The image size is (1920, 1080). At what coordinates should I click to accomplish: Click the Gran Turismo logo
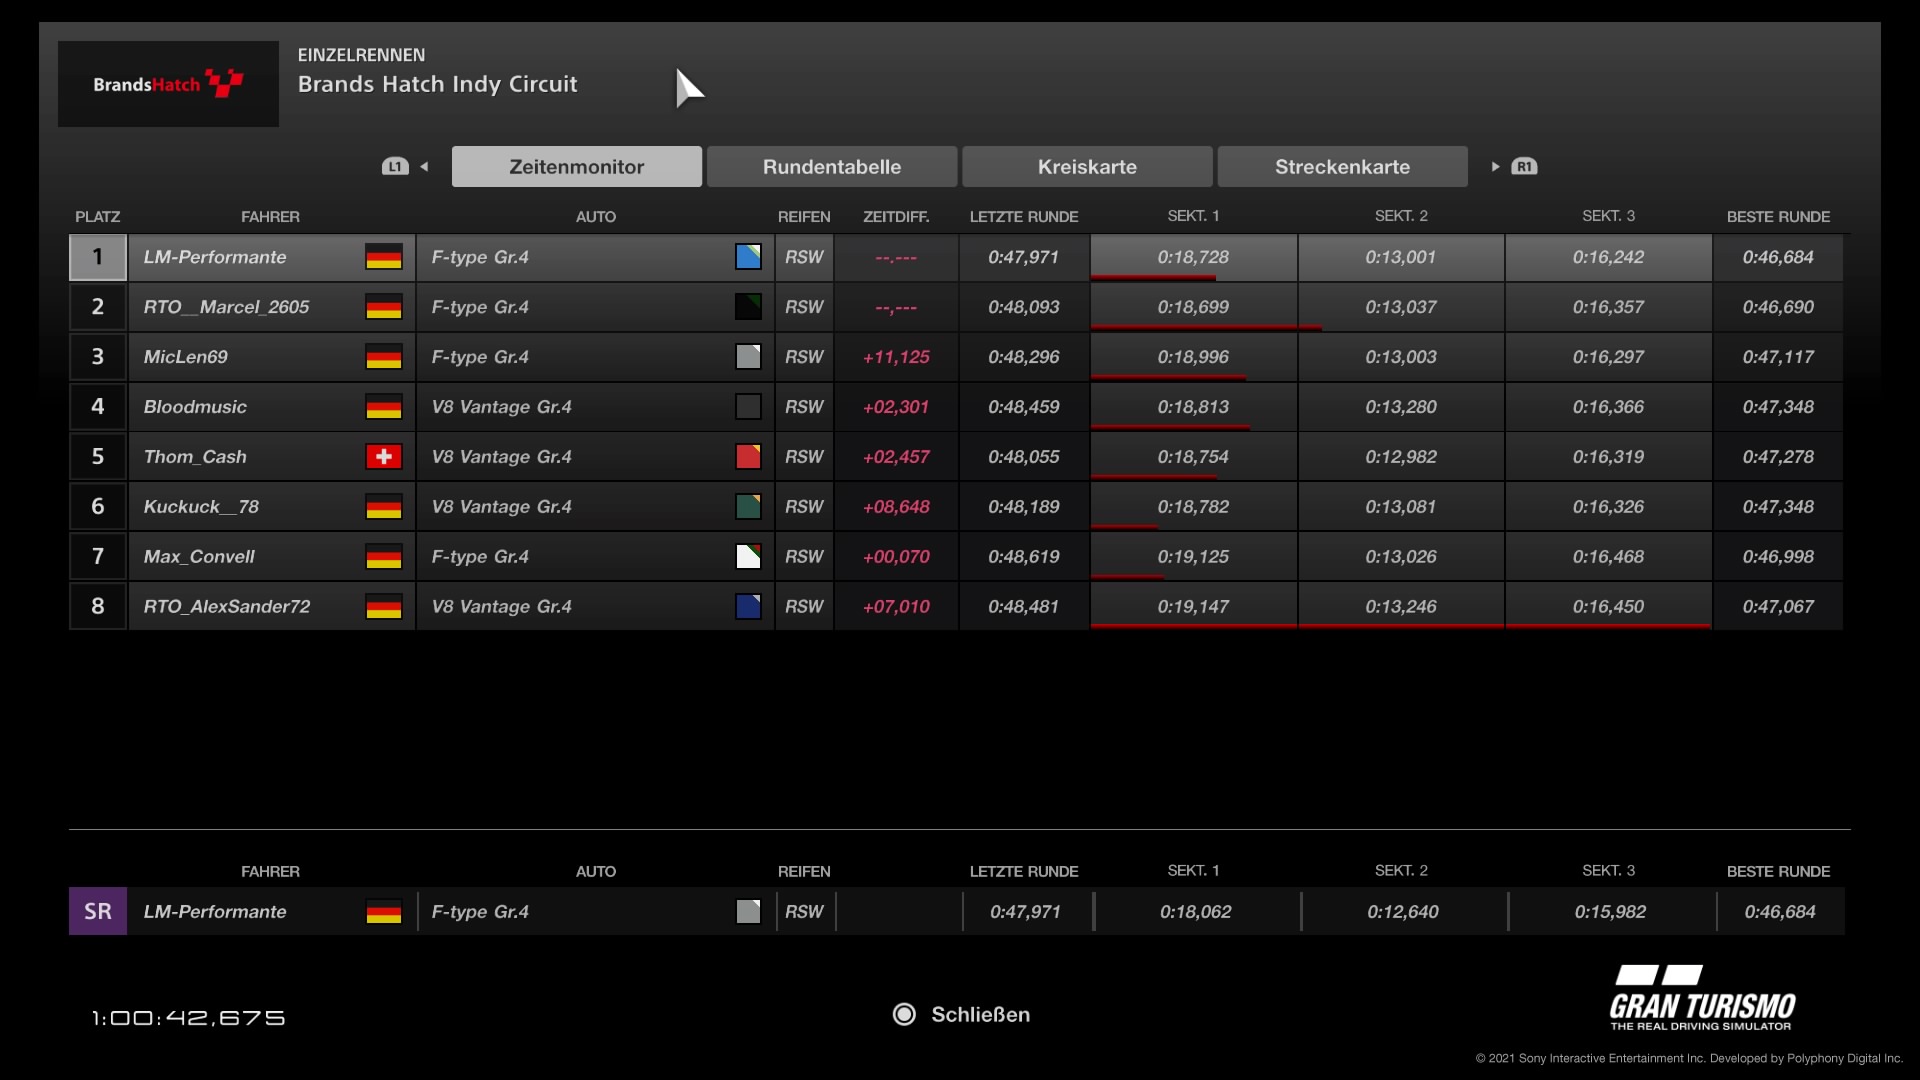(1702, 998)
